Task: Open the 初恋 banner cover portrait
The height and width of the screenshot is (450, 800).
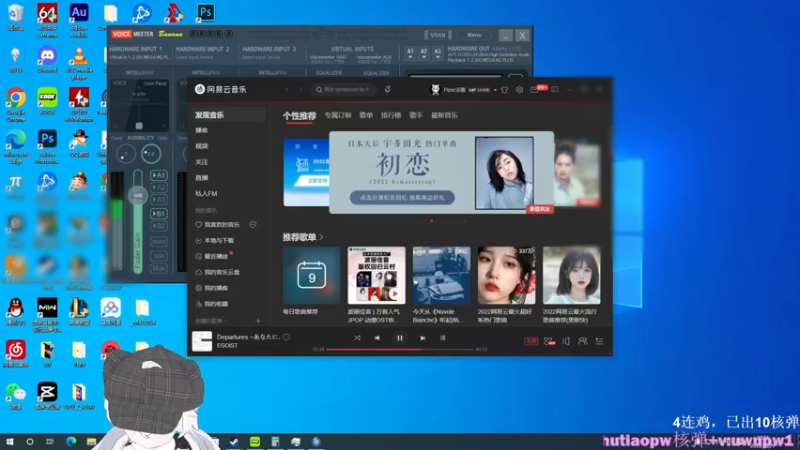Action: pos(504,172)
